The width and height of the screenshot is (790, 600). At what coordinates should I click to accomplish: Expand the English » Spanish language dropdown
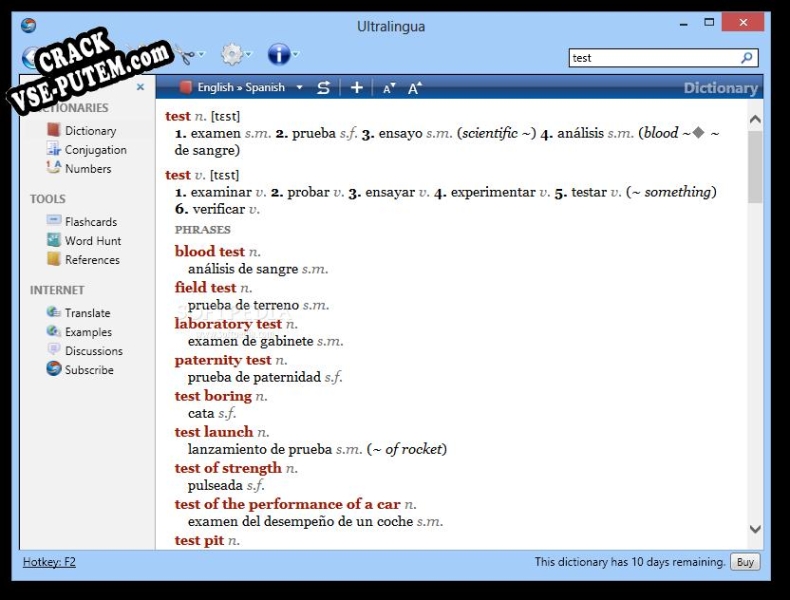299,88
